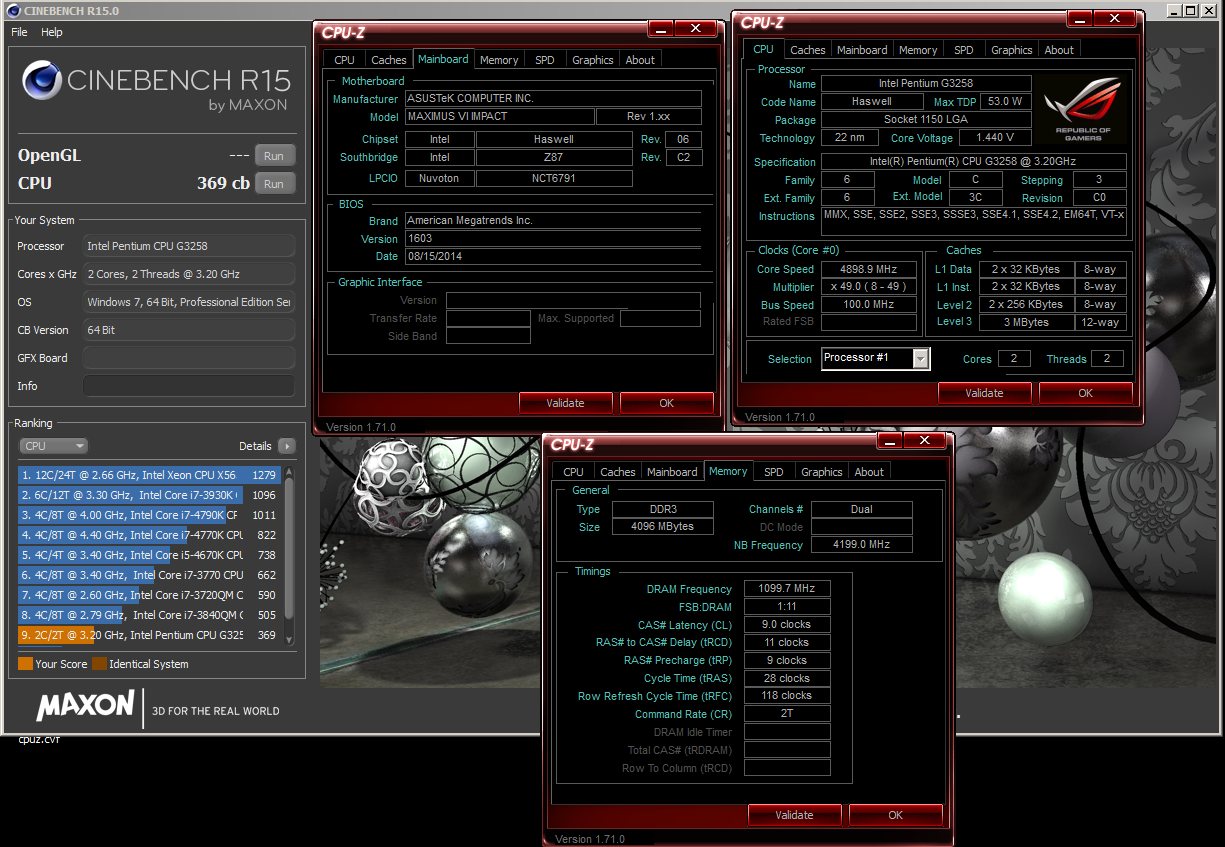The width and height of the screenshot is (1225, 847).
Task: Click OK in Mainboard CPU-Z window
Action: (667, 403)
